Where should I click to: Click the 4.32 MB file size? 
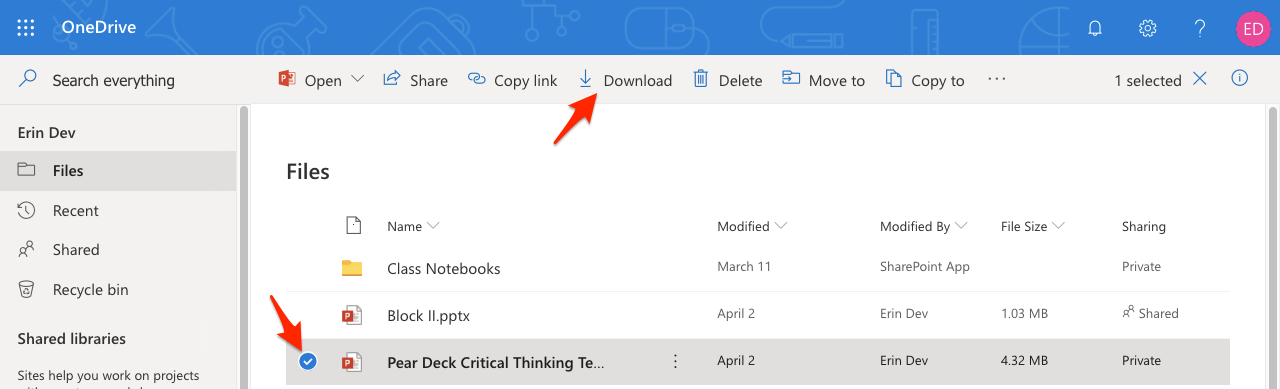coord(1024,360)
